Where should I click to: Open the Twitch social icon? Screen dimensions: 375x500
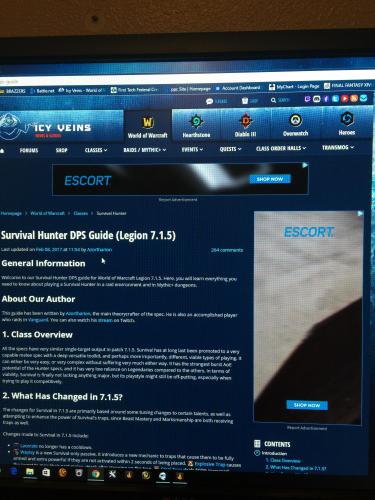click(307, 99)
